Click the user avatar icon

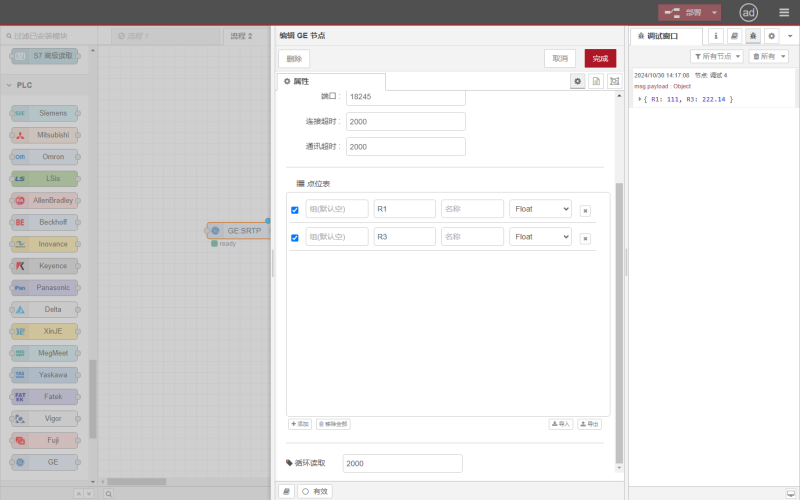coord(748,13)
